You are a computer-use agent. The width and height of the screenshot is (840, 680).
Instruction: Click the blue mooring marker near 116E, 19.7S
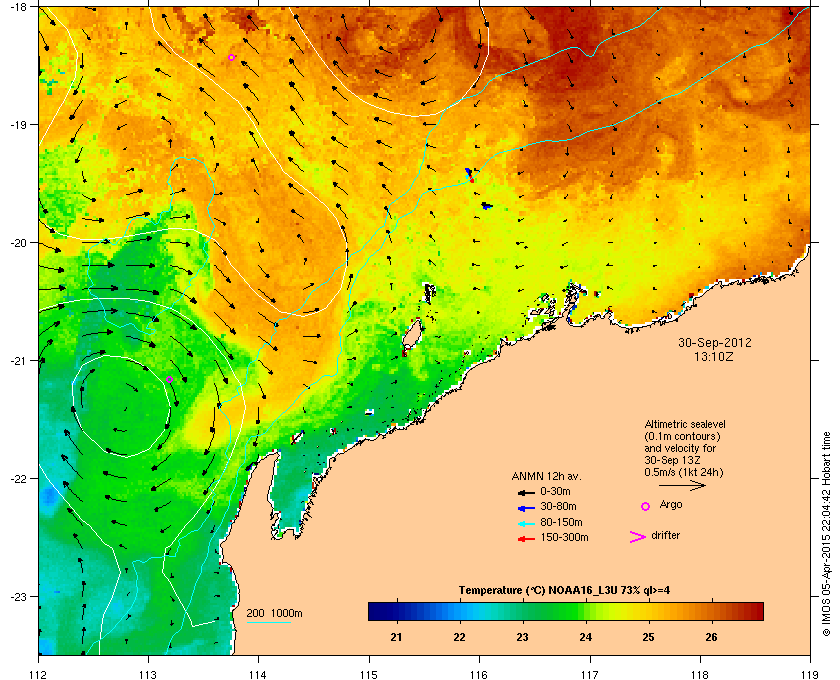(486, 206)
